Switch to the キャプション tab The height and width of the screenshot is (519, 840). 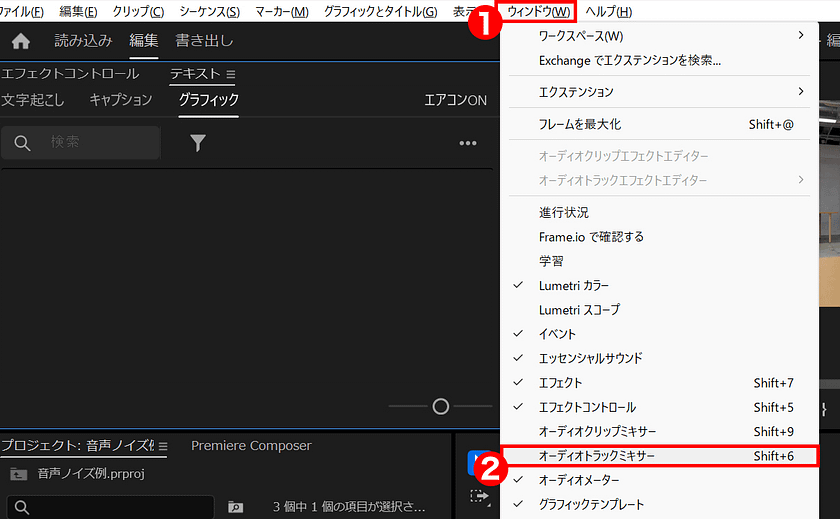pyautogui.click(x=121, y=100)
